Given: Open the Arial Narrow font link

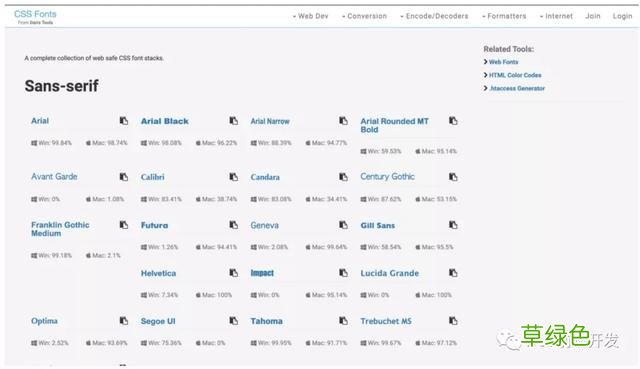Looking at the screenshot, I should click(270, 121).
